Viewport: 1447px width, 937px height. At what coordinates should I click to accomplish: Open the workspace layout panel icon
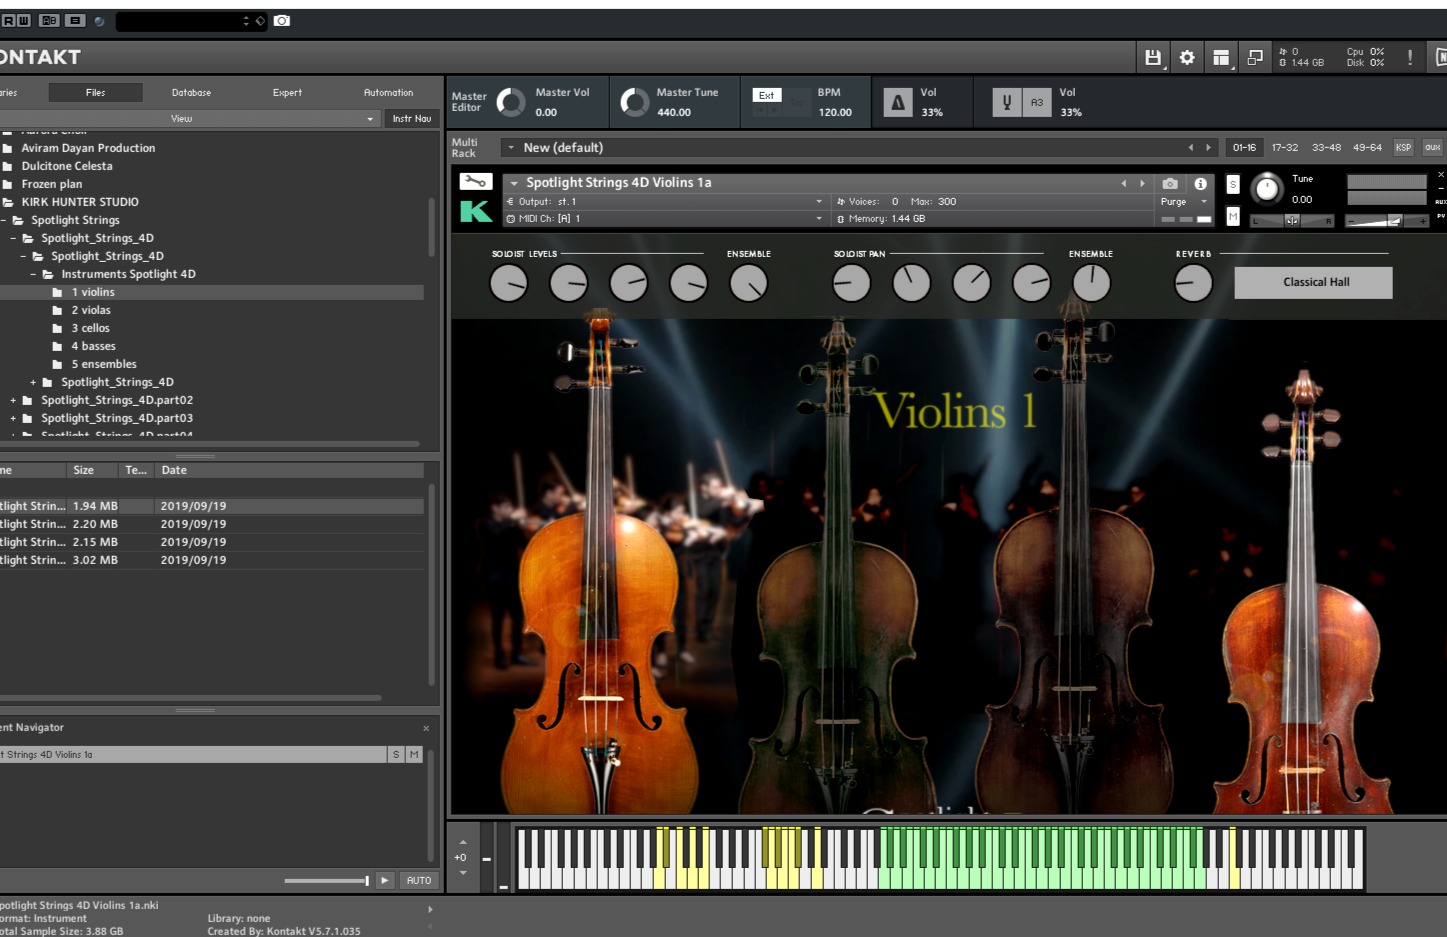[x=1221, y=58]
